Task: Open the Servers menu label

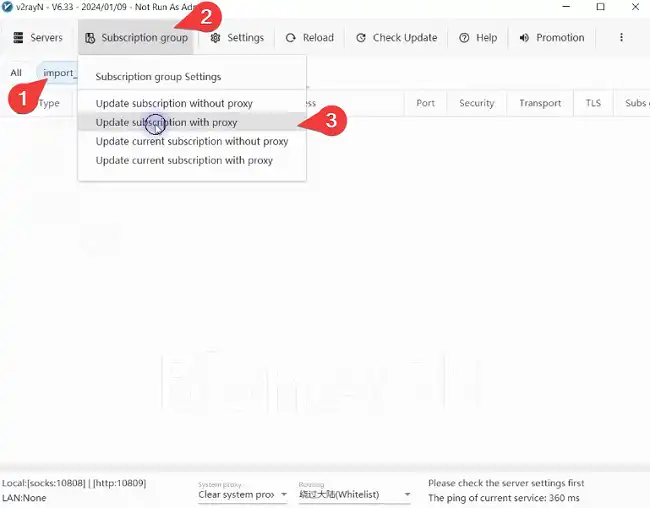Action: point(46,38)
